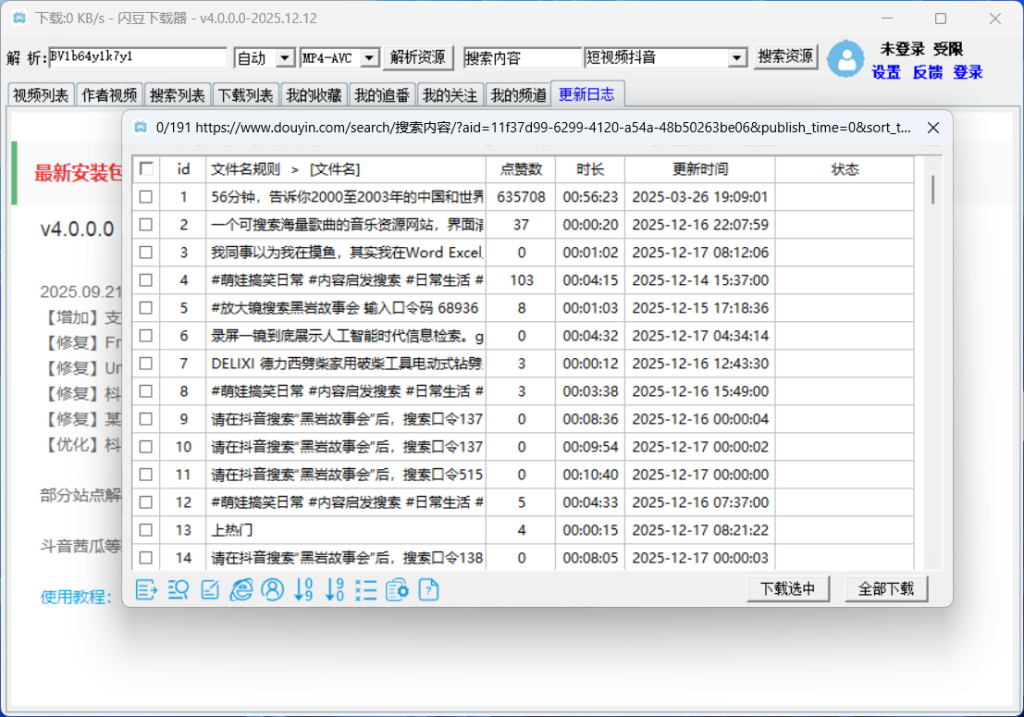Click the 下载选中 button

788,589
